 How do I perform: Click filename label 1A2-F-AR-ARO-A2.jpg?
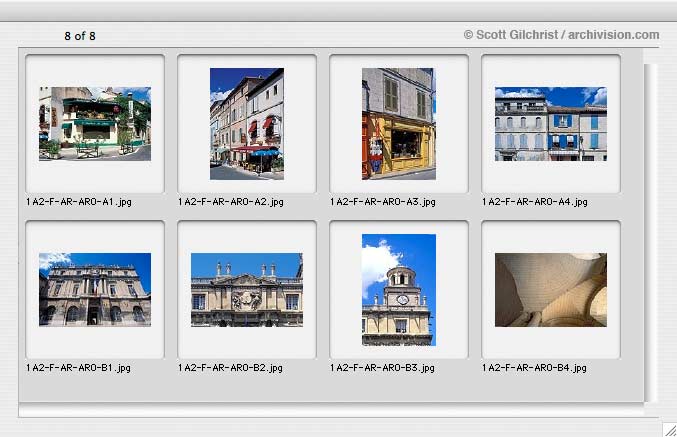pyautogui.click(x=231, y=202)
